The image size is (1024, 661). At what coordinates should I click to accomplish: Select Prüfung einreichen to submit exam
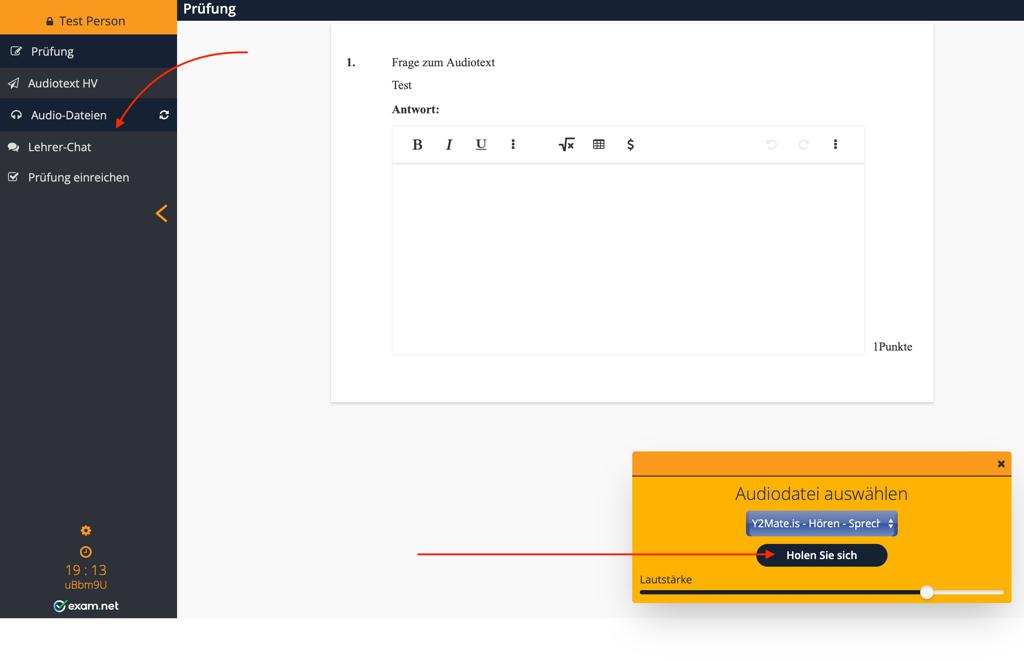click(x=78, y=177)
